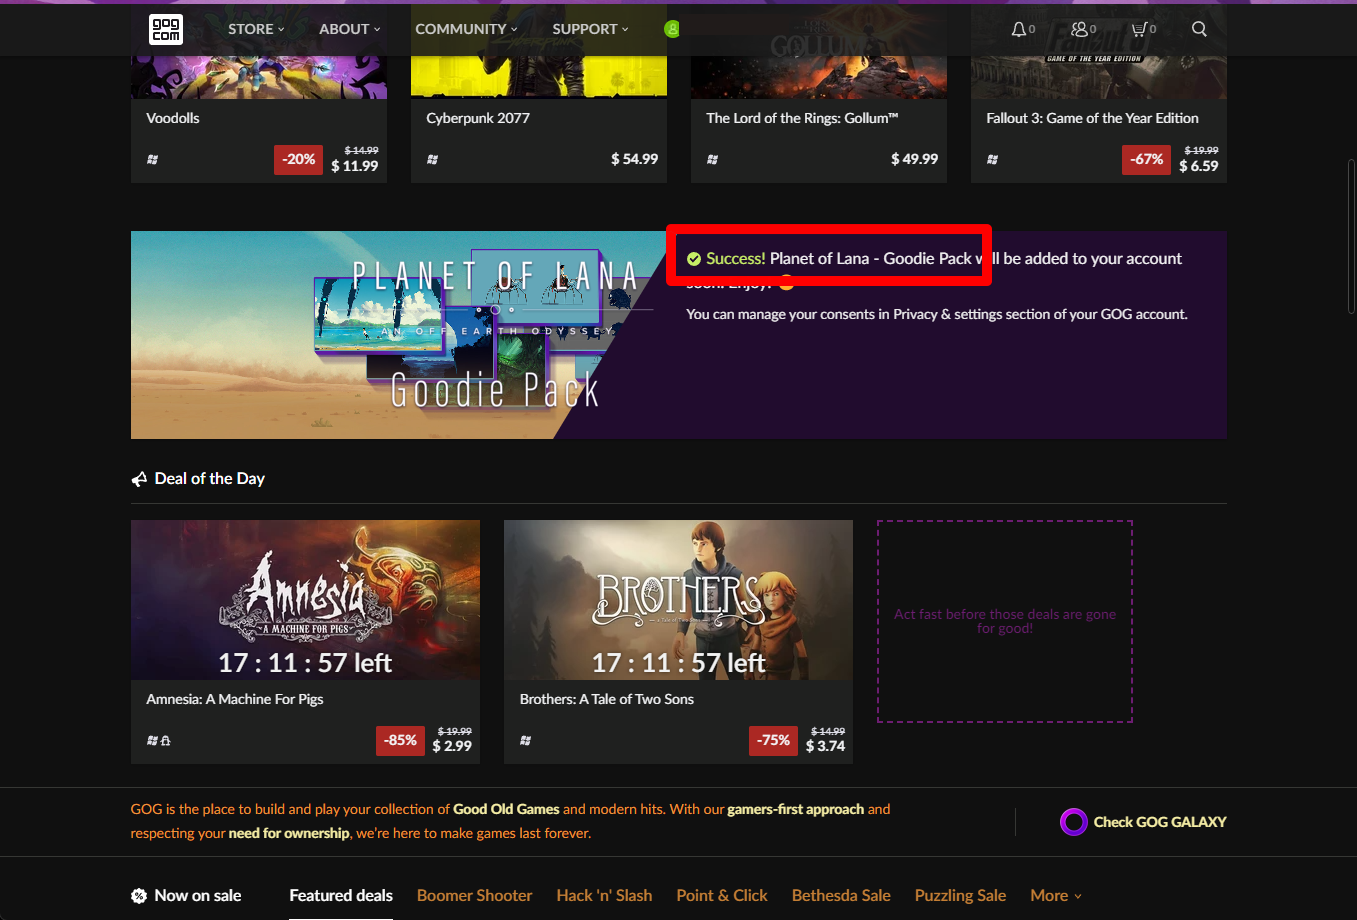Click the Amnesia $2.99 price
The width and height of the screenshot is (1357, 920).
click(452, 746)
